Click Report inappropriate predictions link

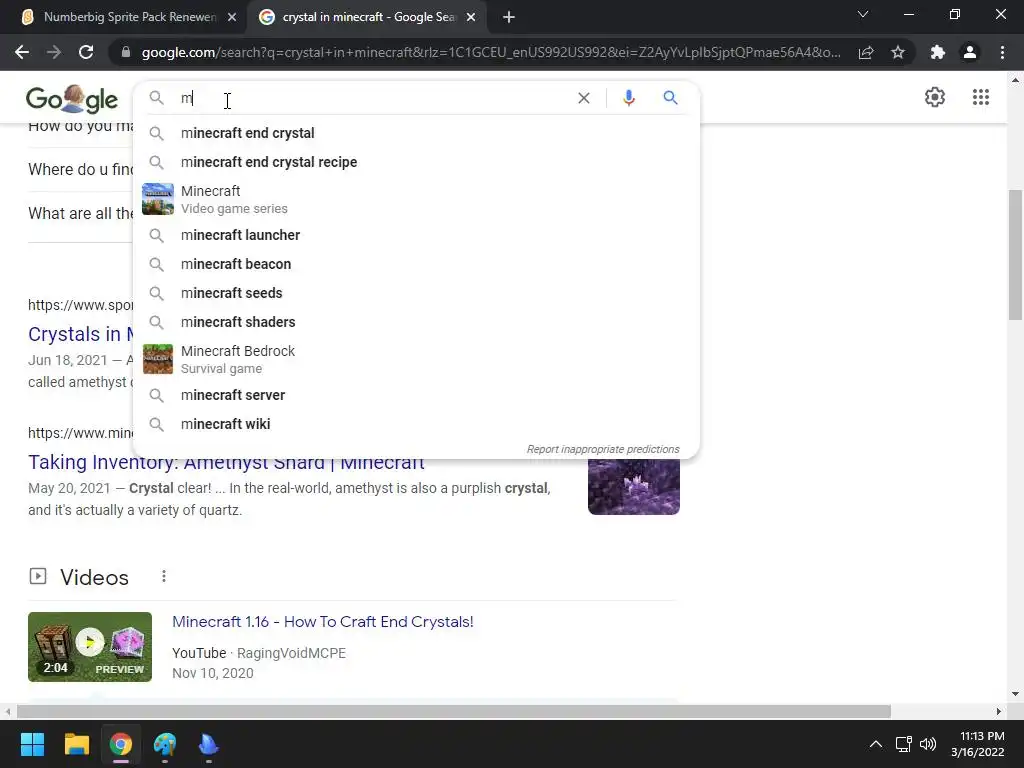coord(603,449)
